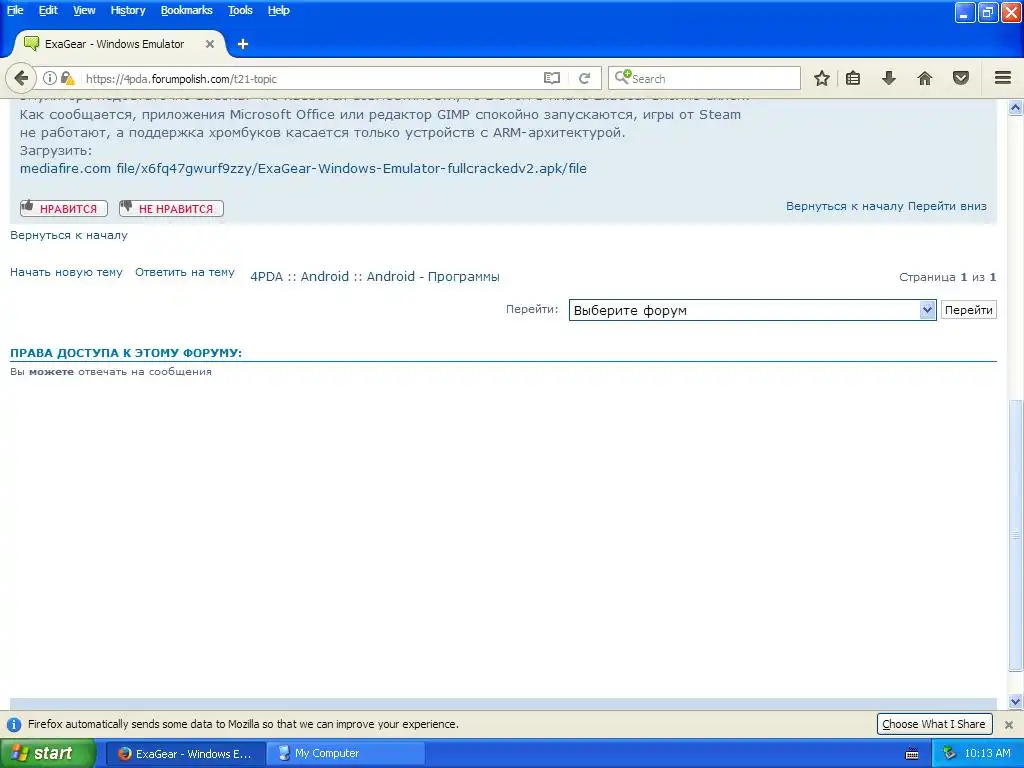Open Android - Программы breadcrumb link
This screenshot has width=1024, height=768.
click(x=433, y=277)
